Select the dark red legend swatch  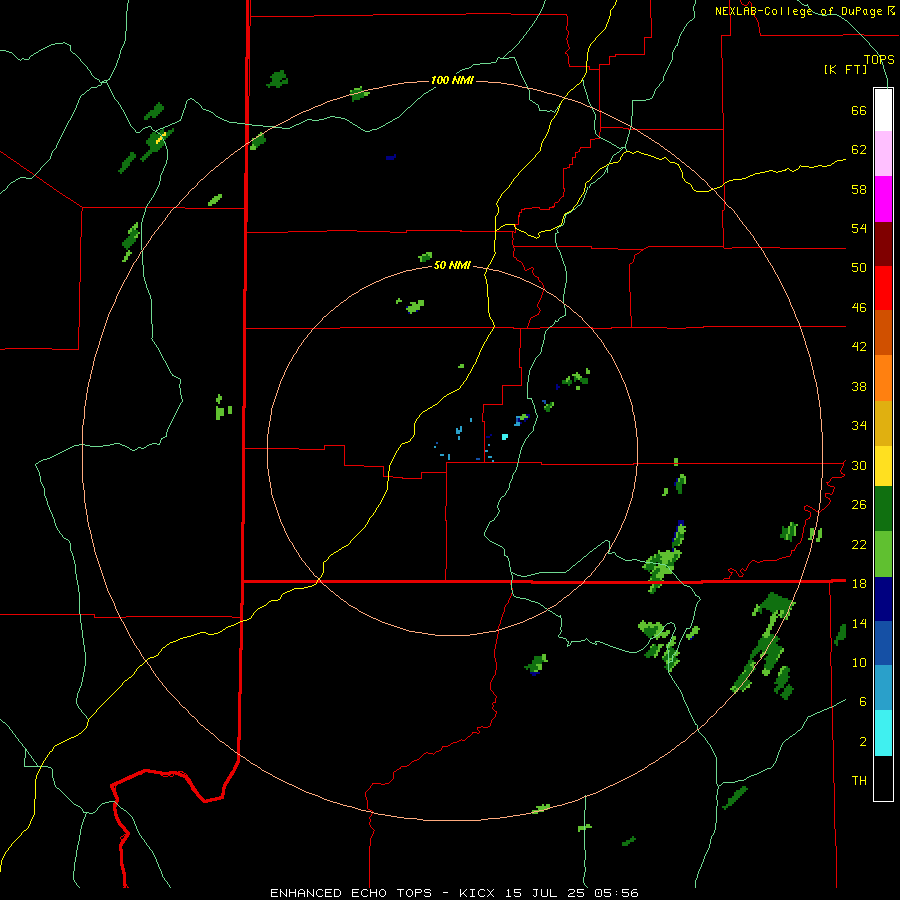click(x=883, y=245)
